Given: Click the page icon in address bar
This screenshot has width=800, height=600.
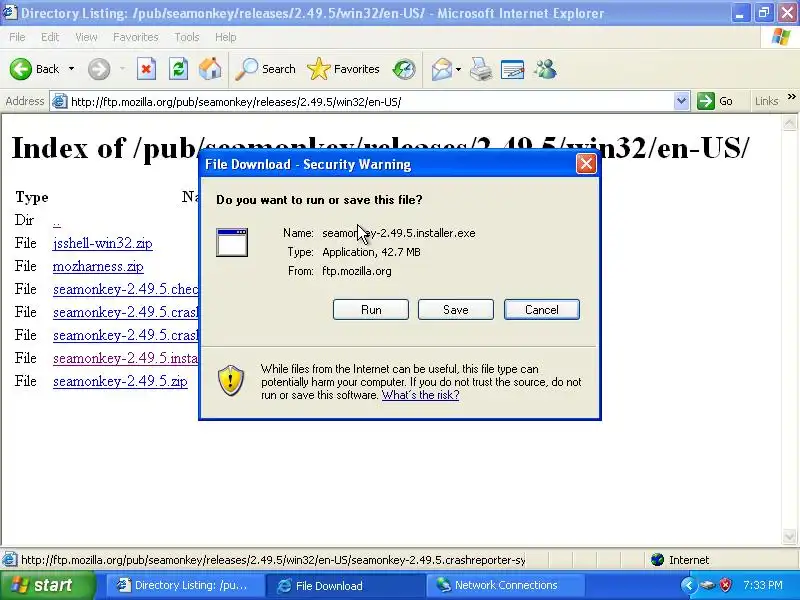Looking at the screenshot, I should (x=60, y=101).
